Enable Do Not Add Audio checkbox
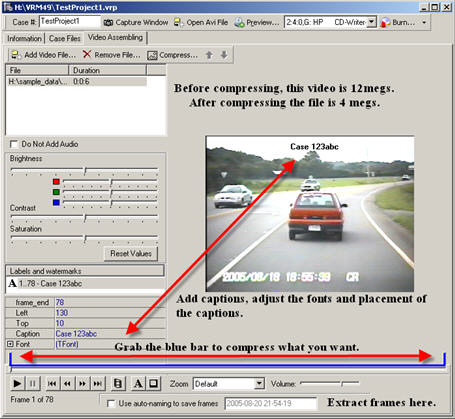This screenshot has height=419, width=455. [14, 144]
